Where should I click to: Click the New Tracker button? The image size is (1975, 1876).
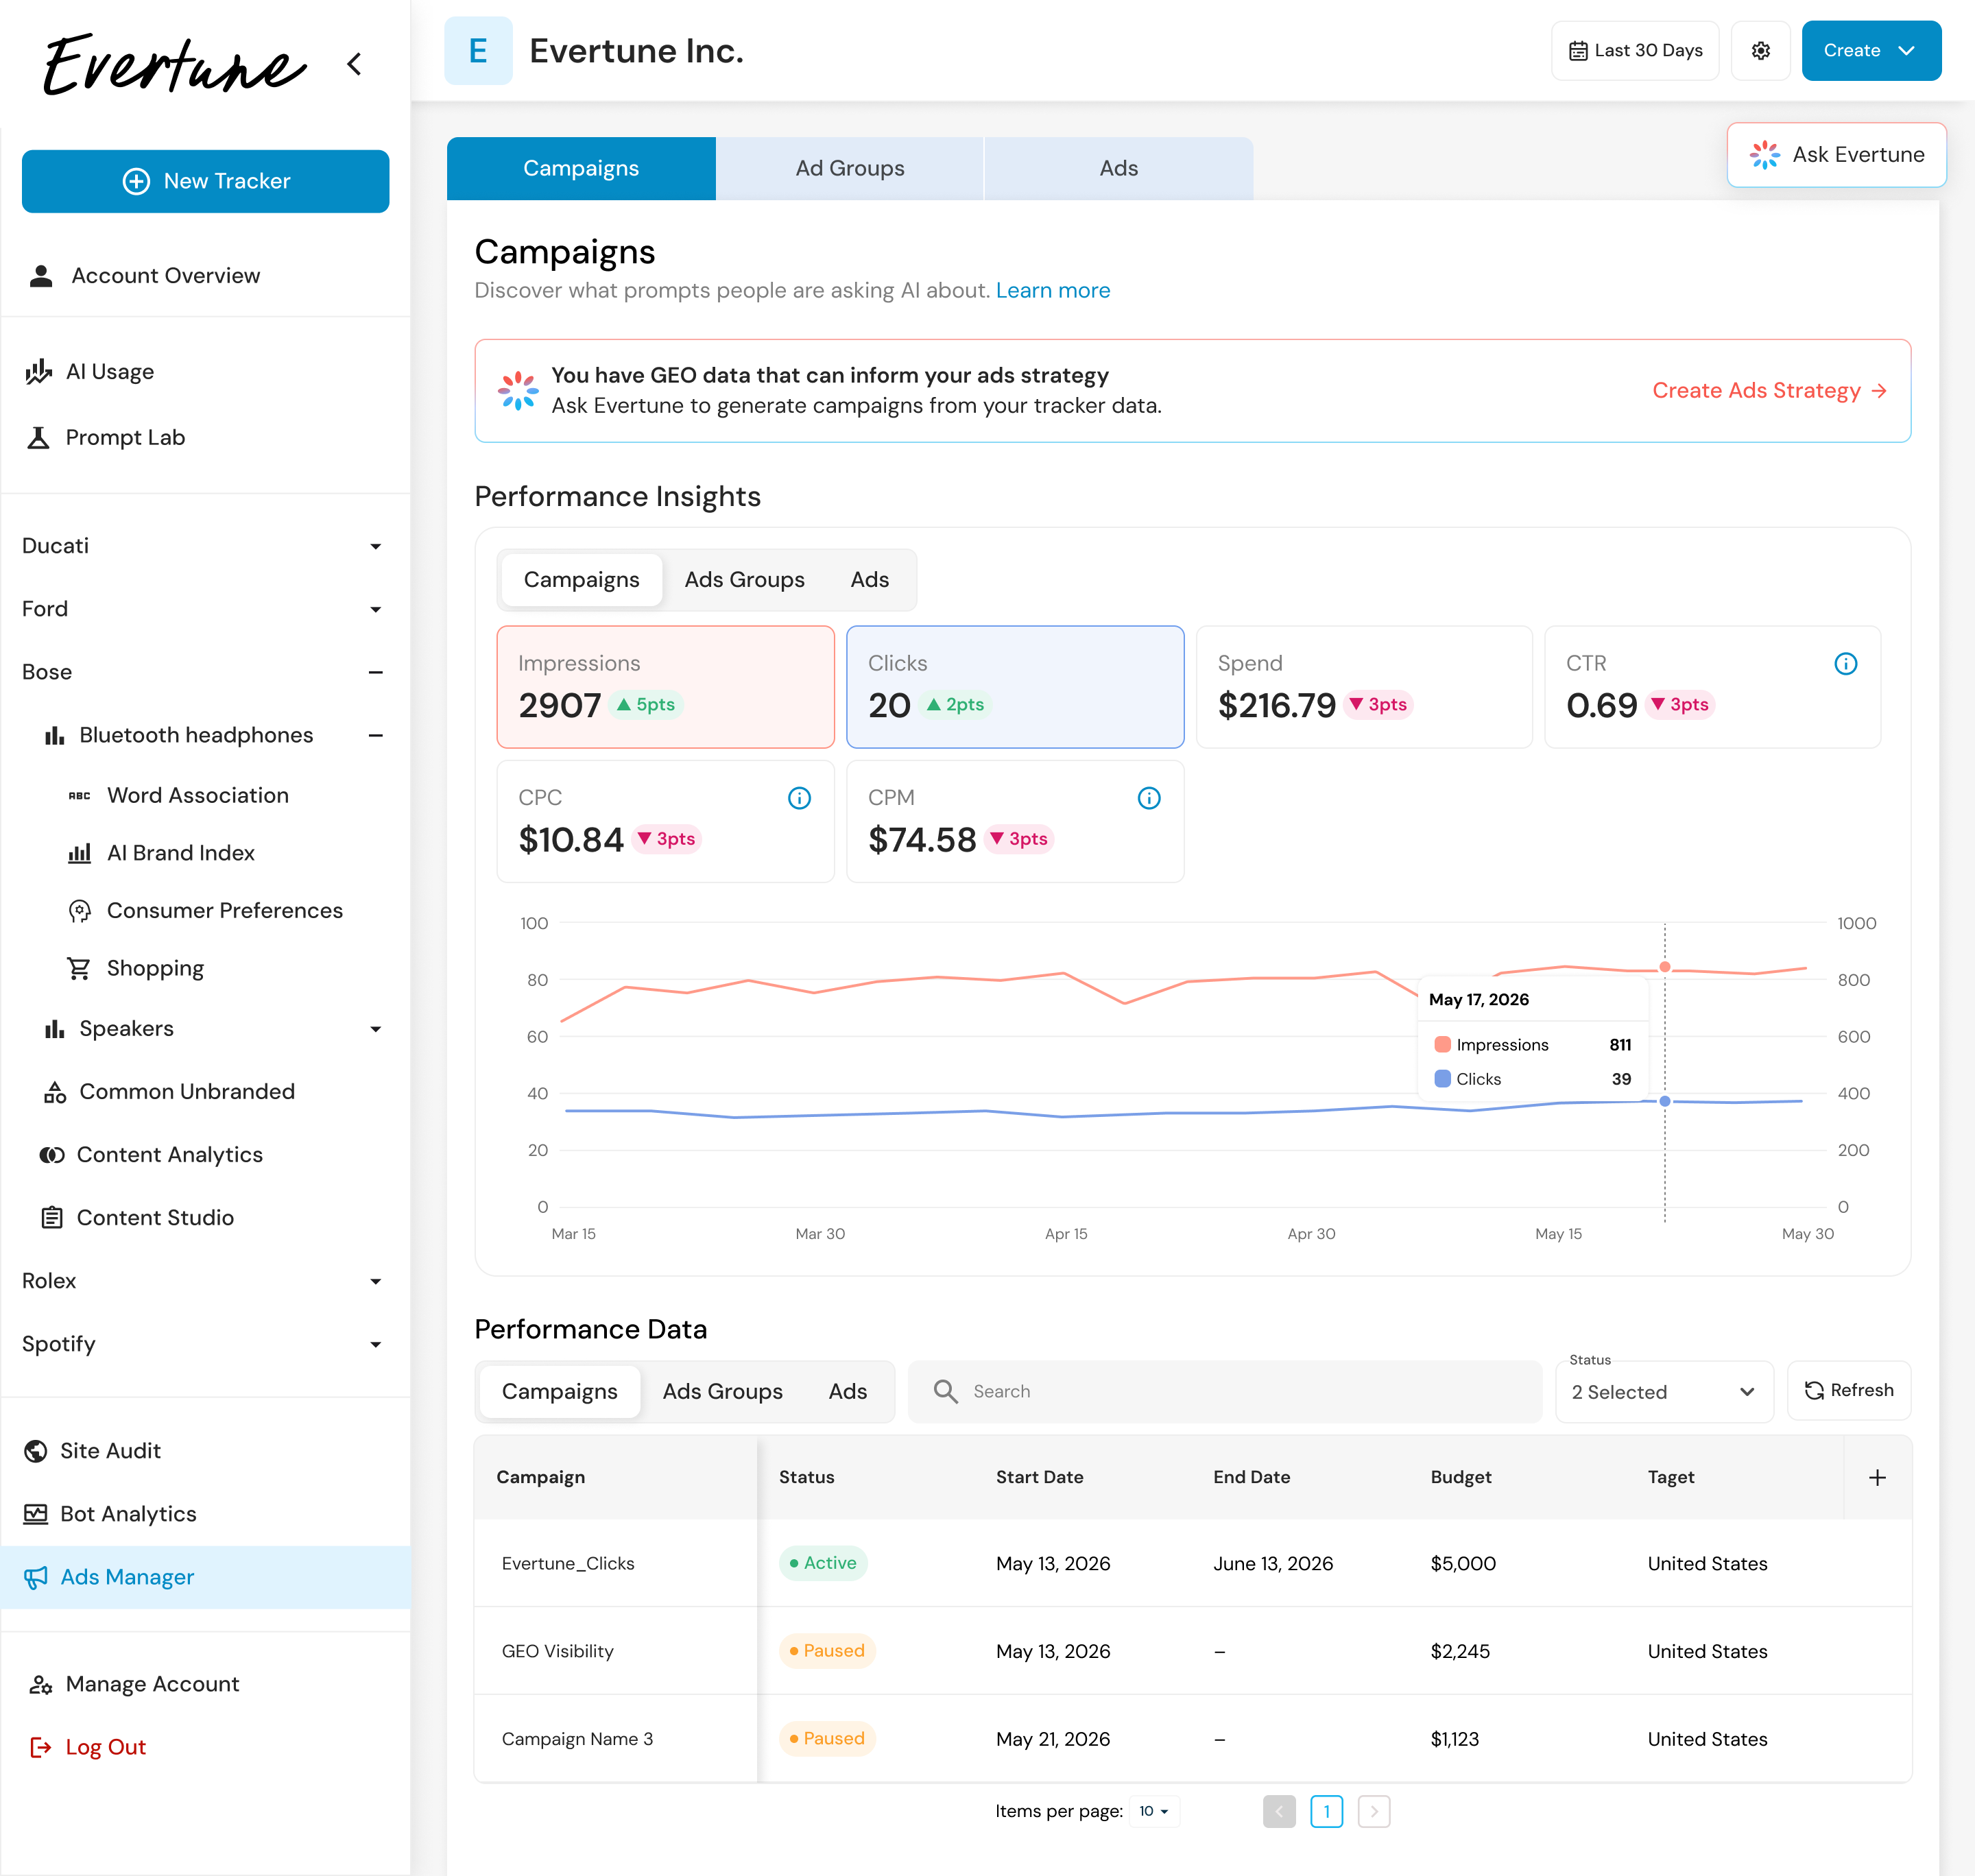tap(205, 181)
